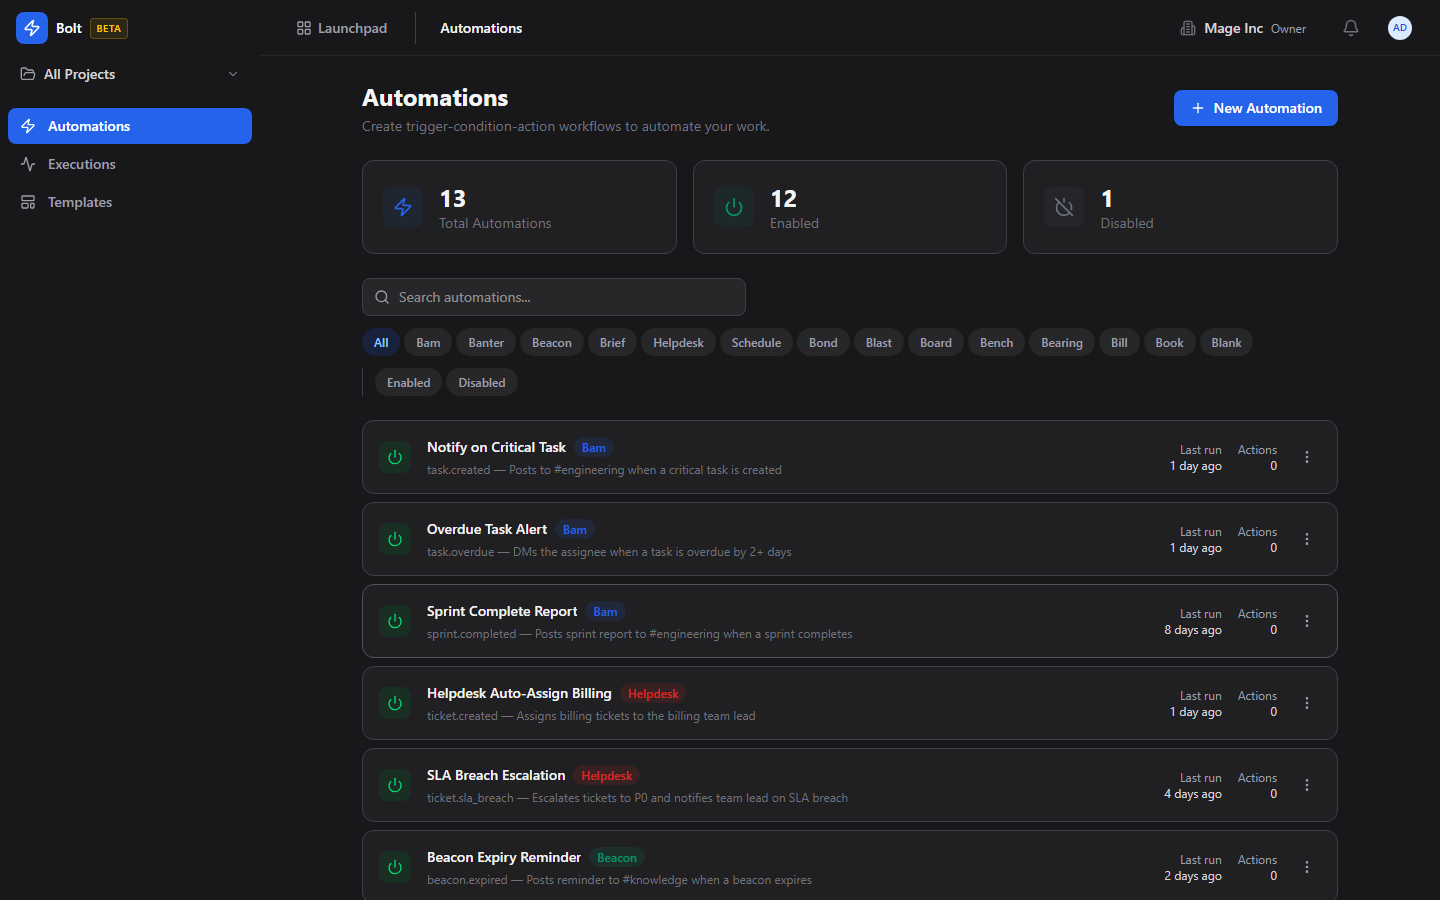This screenshot has width=1440, height=900.
Task: Click the Templates layout icon in sidebar
Action: tap(28, 202)
